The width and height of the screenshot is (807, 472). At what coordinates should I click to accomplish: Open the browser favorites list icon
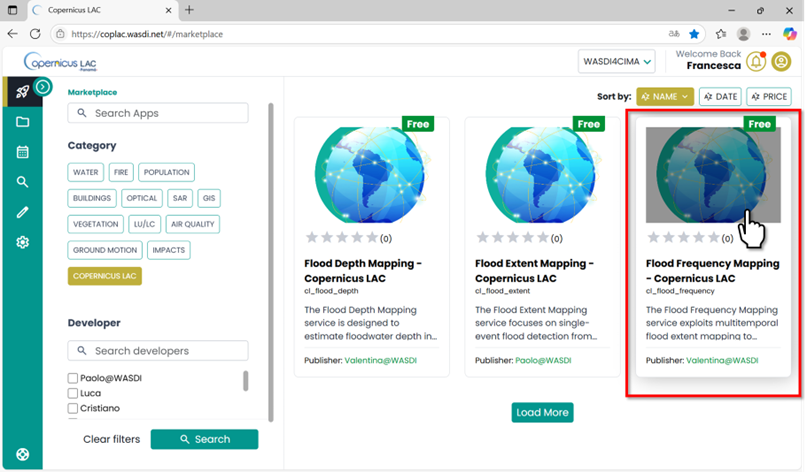click(x=721, y=34)
